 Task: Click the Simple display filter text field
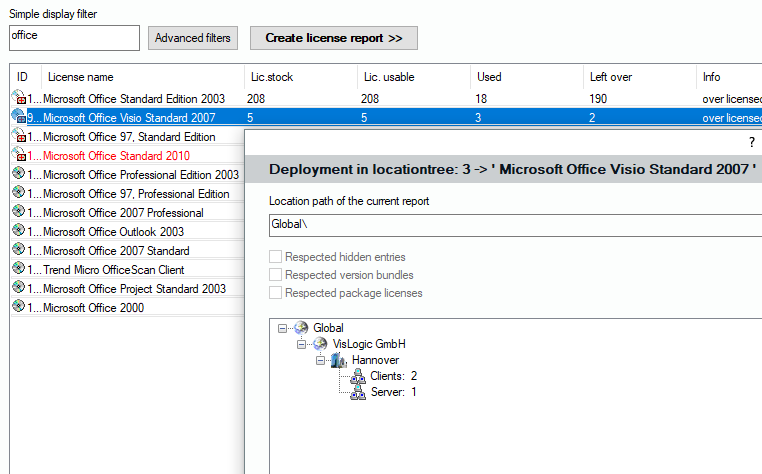coord(74,37)
